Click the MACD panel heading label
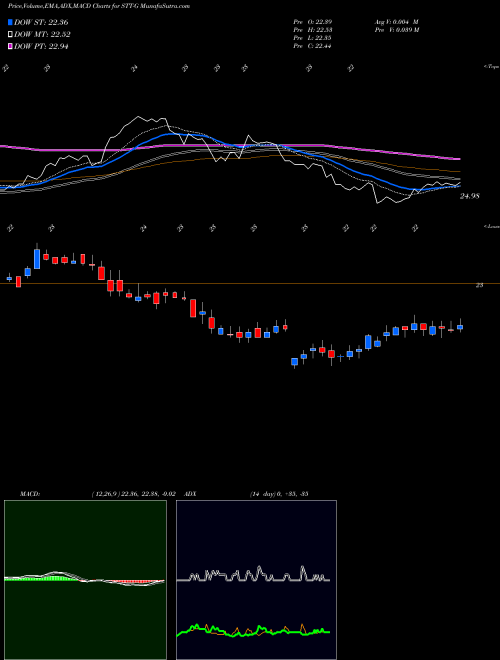 click(x=29, y=494)
